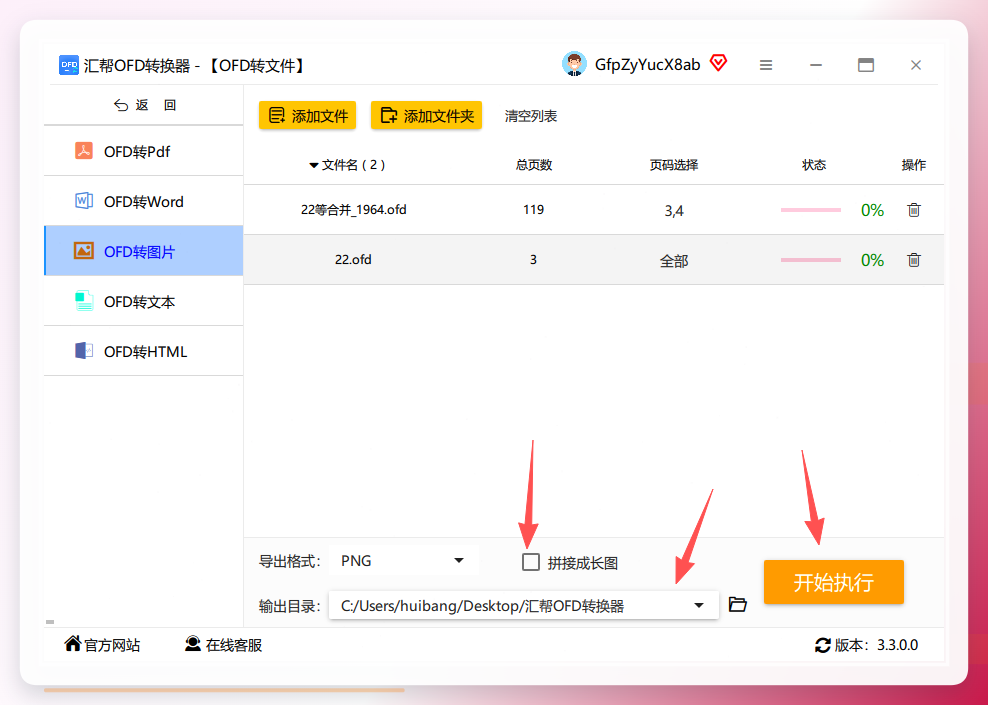The width and height of the screenshot is (988, 705).
Task: Open the hamburger menu in title bar
Action: click(766, 65)
